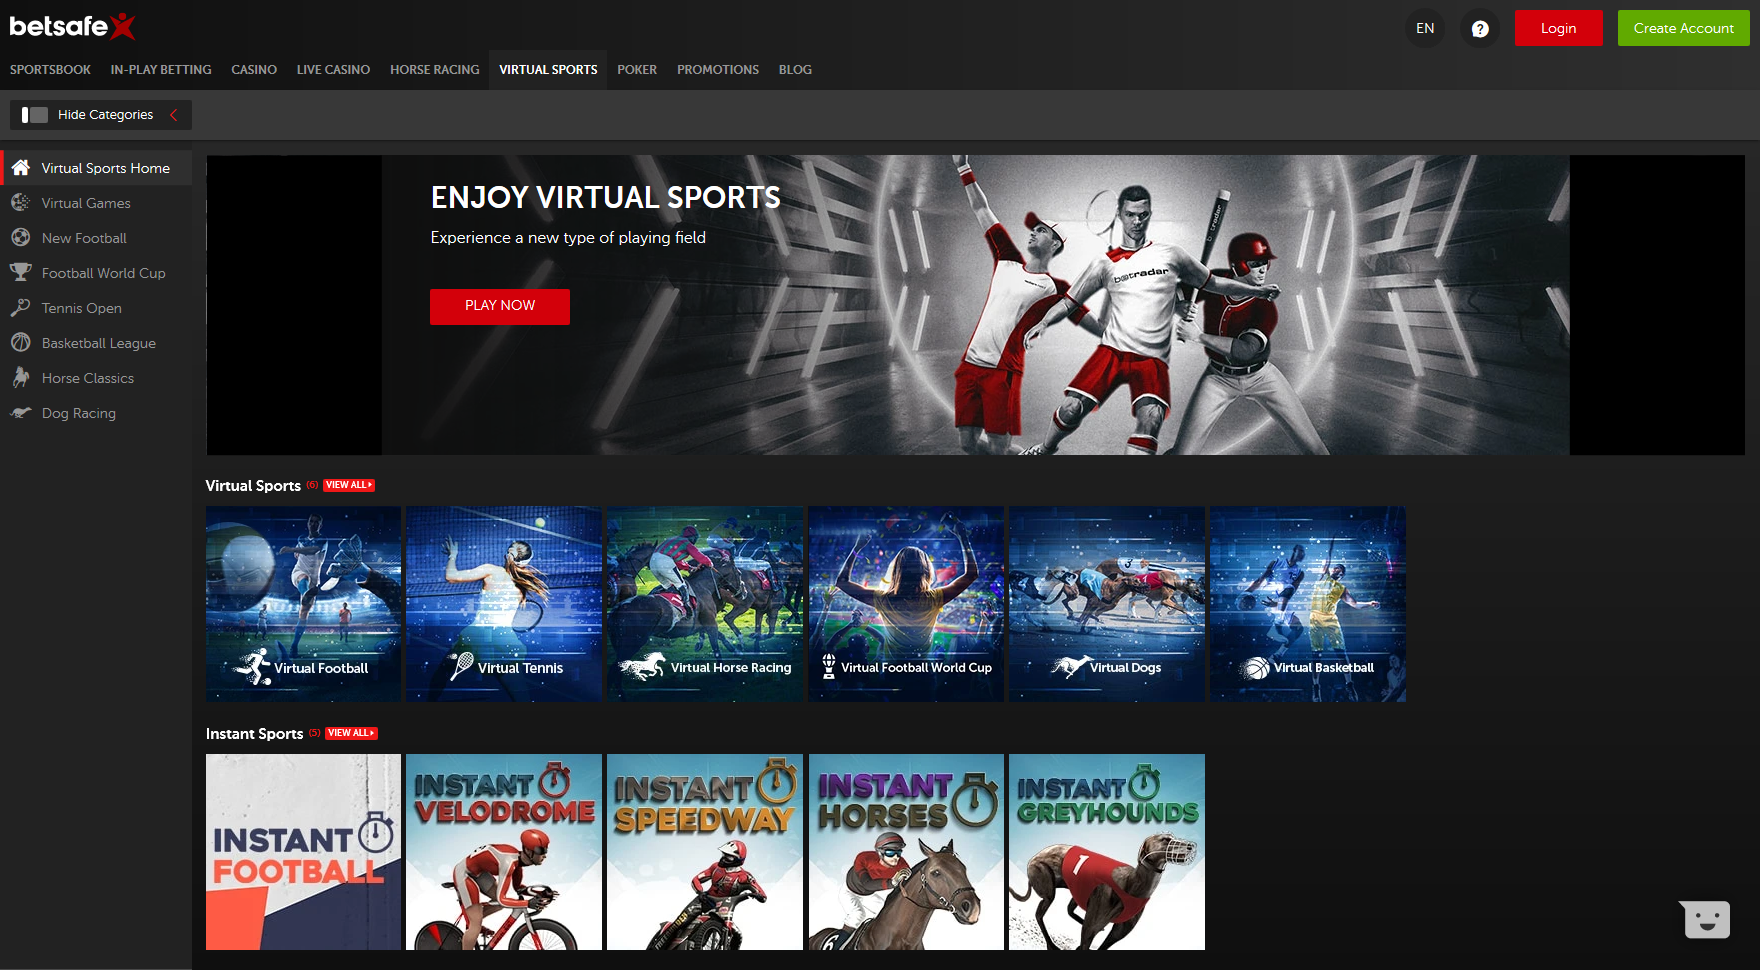
Task: Collapse categories with the red chevron
Action: tap(174, 115)
